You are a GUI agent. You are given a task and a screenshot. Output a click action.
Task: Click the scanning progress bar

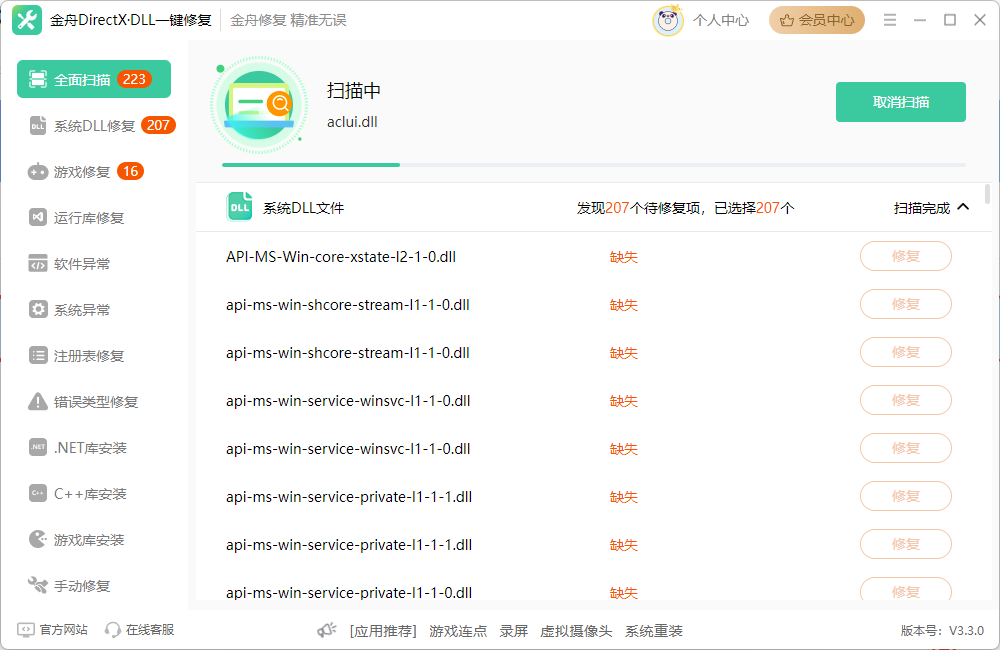pyautogui.click(x=593, y=165)
